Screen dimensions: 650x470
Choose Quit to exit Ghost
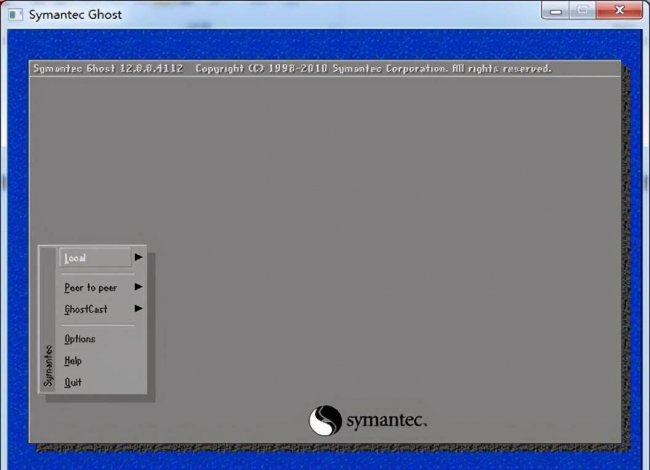(x=73, y=382)
